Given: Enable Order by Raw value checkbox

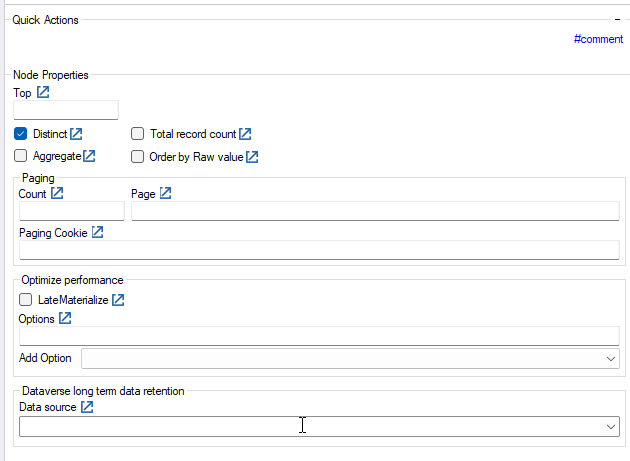Looking at the screenshot, I should tap(138, 157).
